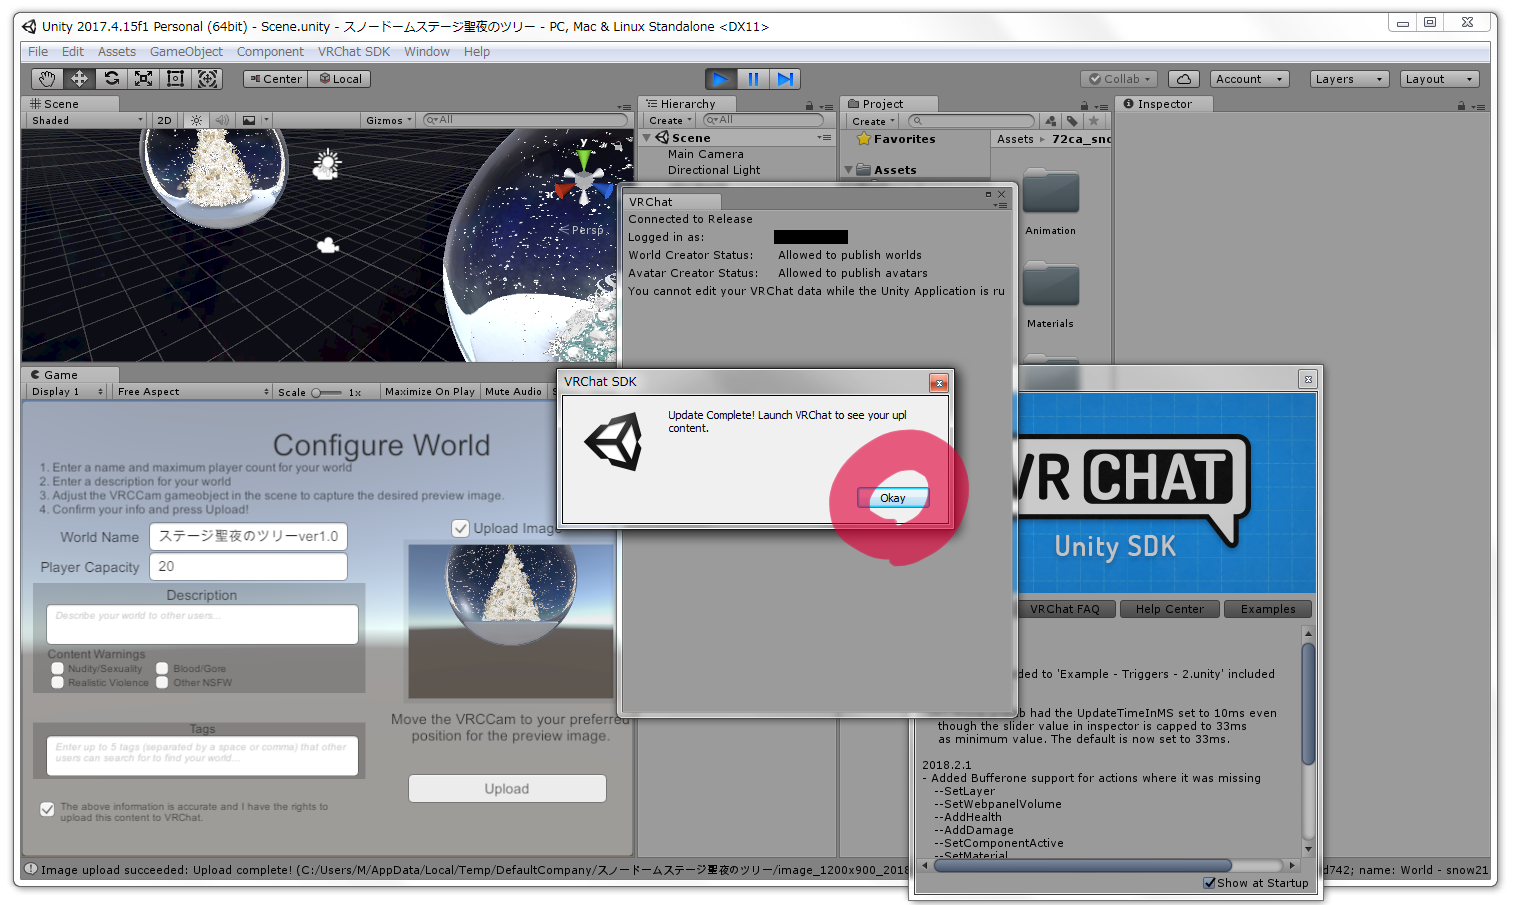Select the Scale tool in the toolbar
The width and height of the screenshot is (1516, 905).
(143, 78)
